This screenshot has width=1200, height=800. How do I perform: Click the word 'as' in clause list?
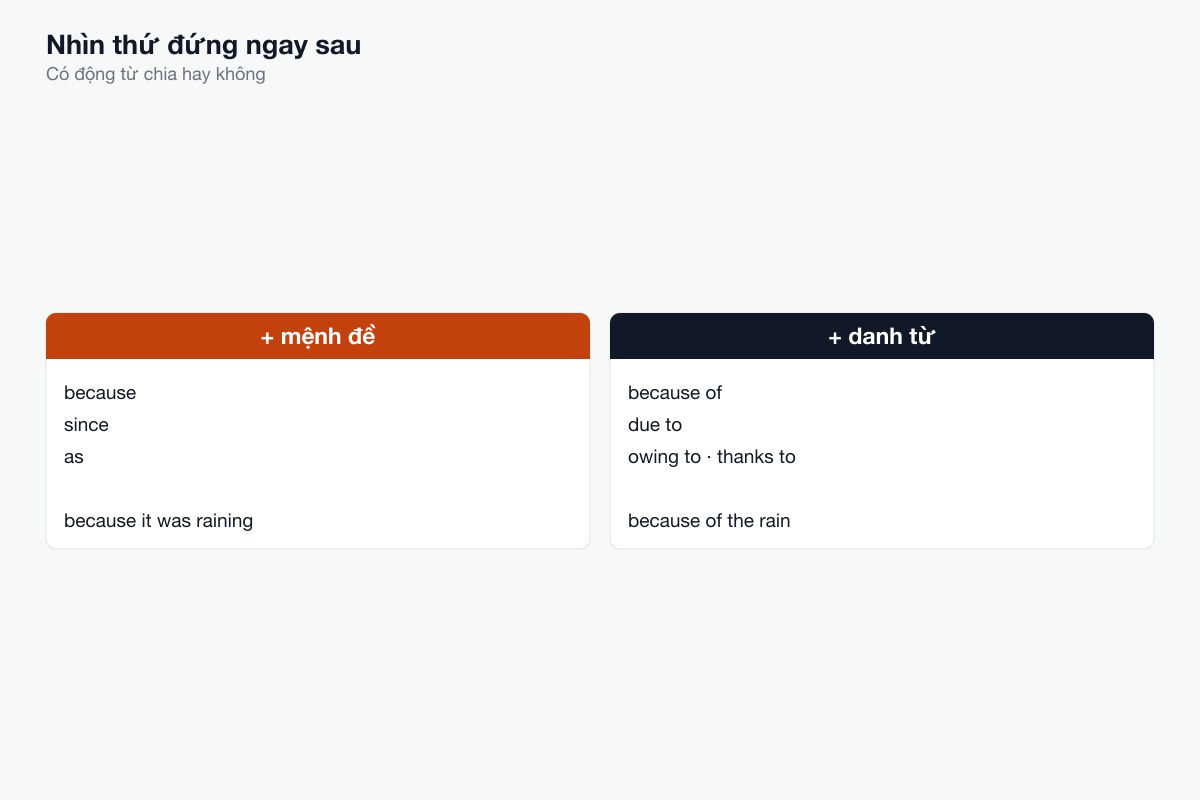(74, 457)
